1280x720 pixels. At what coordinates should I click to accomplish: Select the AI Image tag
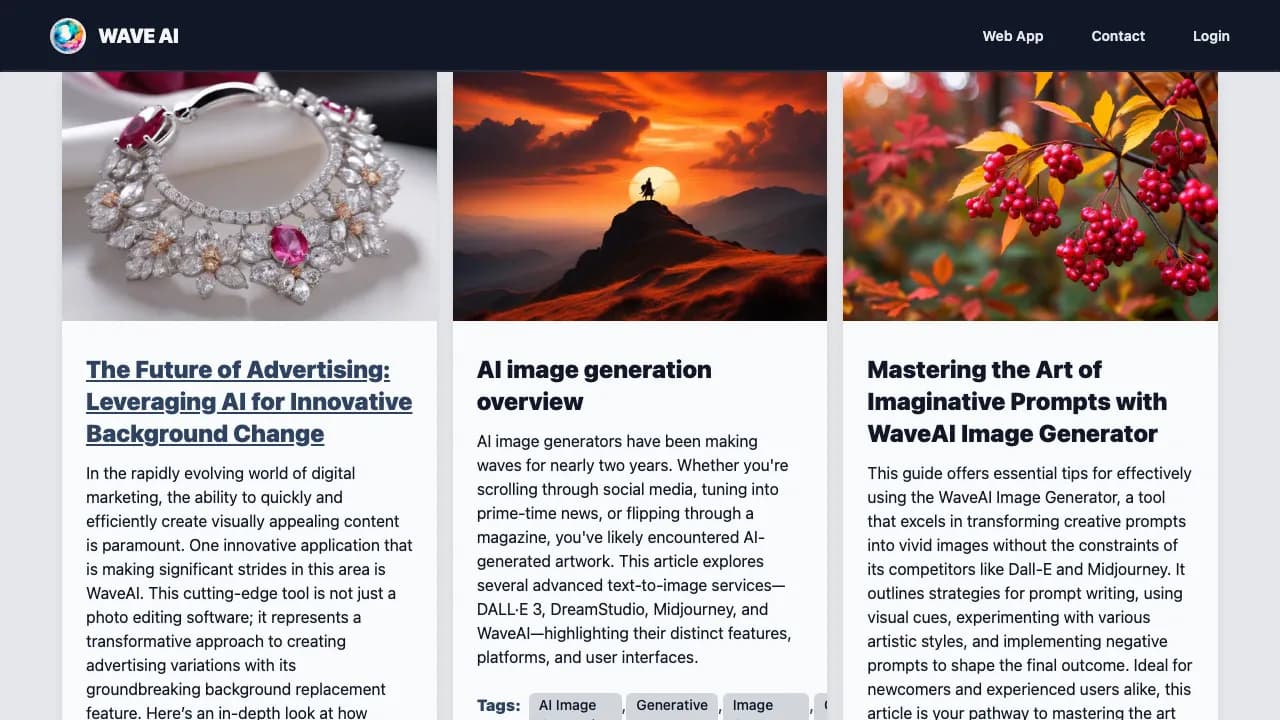(575, 707)
